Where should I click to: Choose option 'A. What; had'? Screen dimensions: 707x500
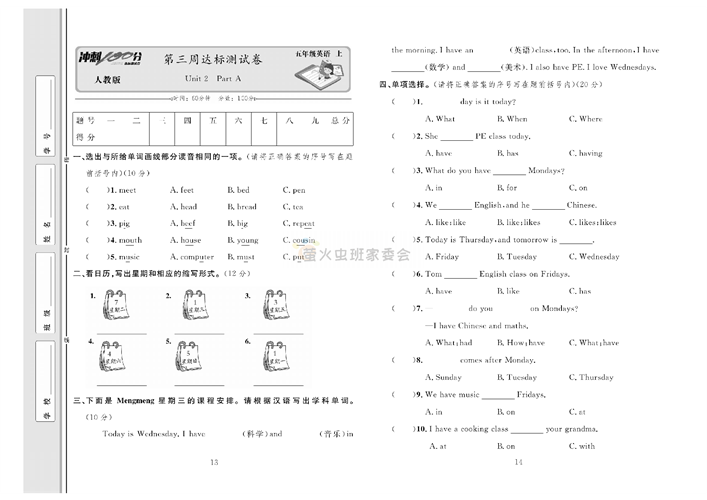point(449,343)
